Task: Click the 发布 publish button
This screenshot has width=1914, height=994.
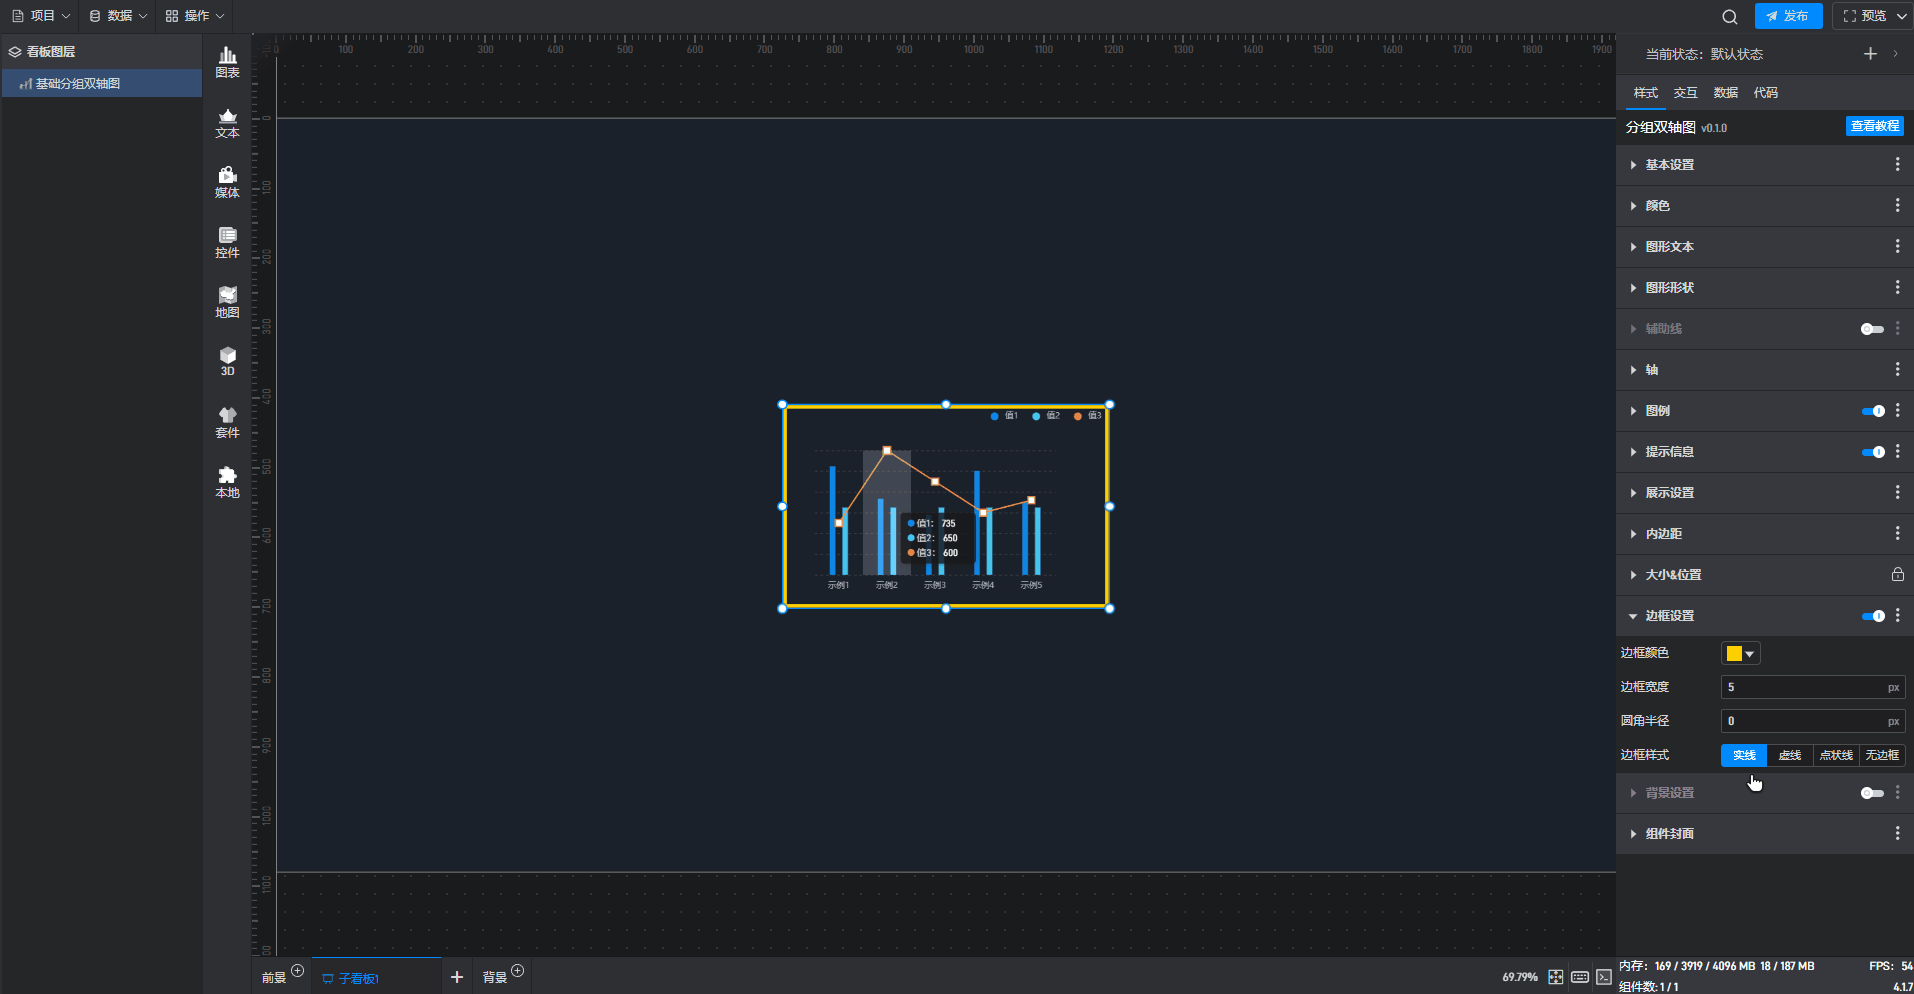Action: pyautogui.click(x=1788, y=16)
